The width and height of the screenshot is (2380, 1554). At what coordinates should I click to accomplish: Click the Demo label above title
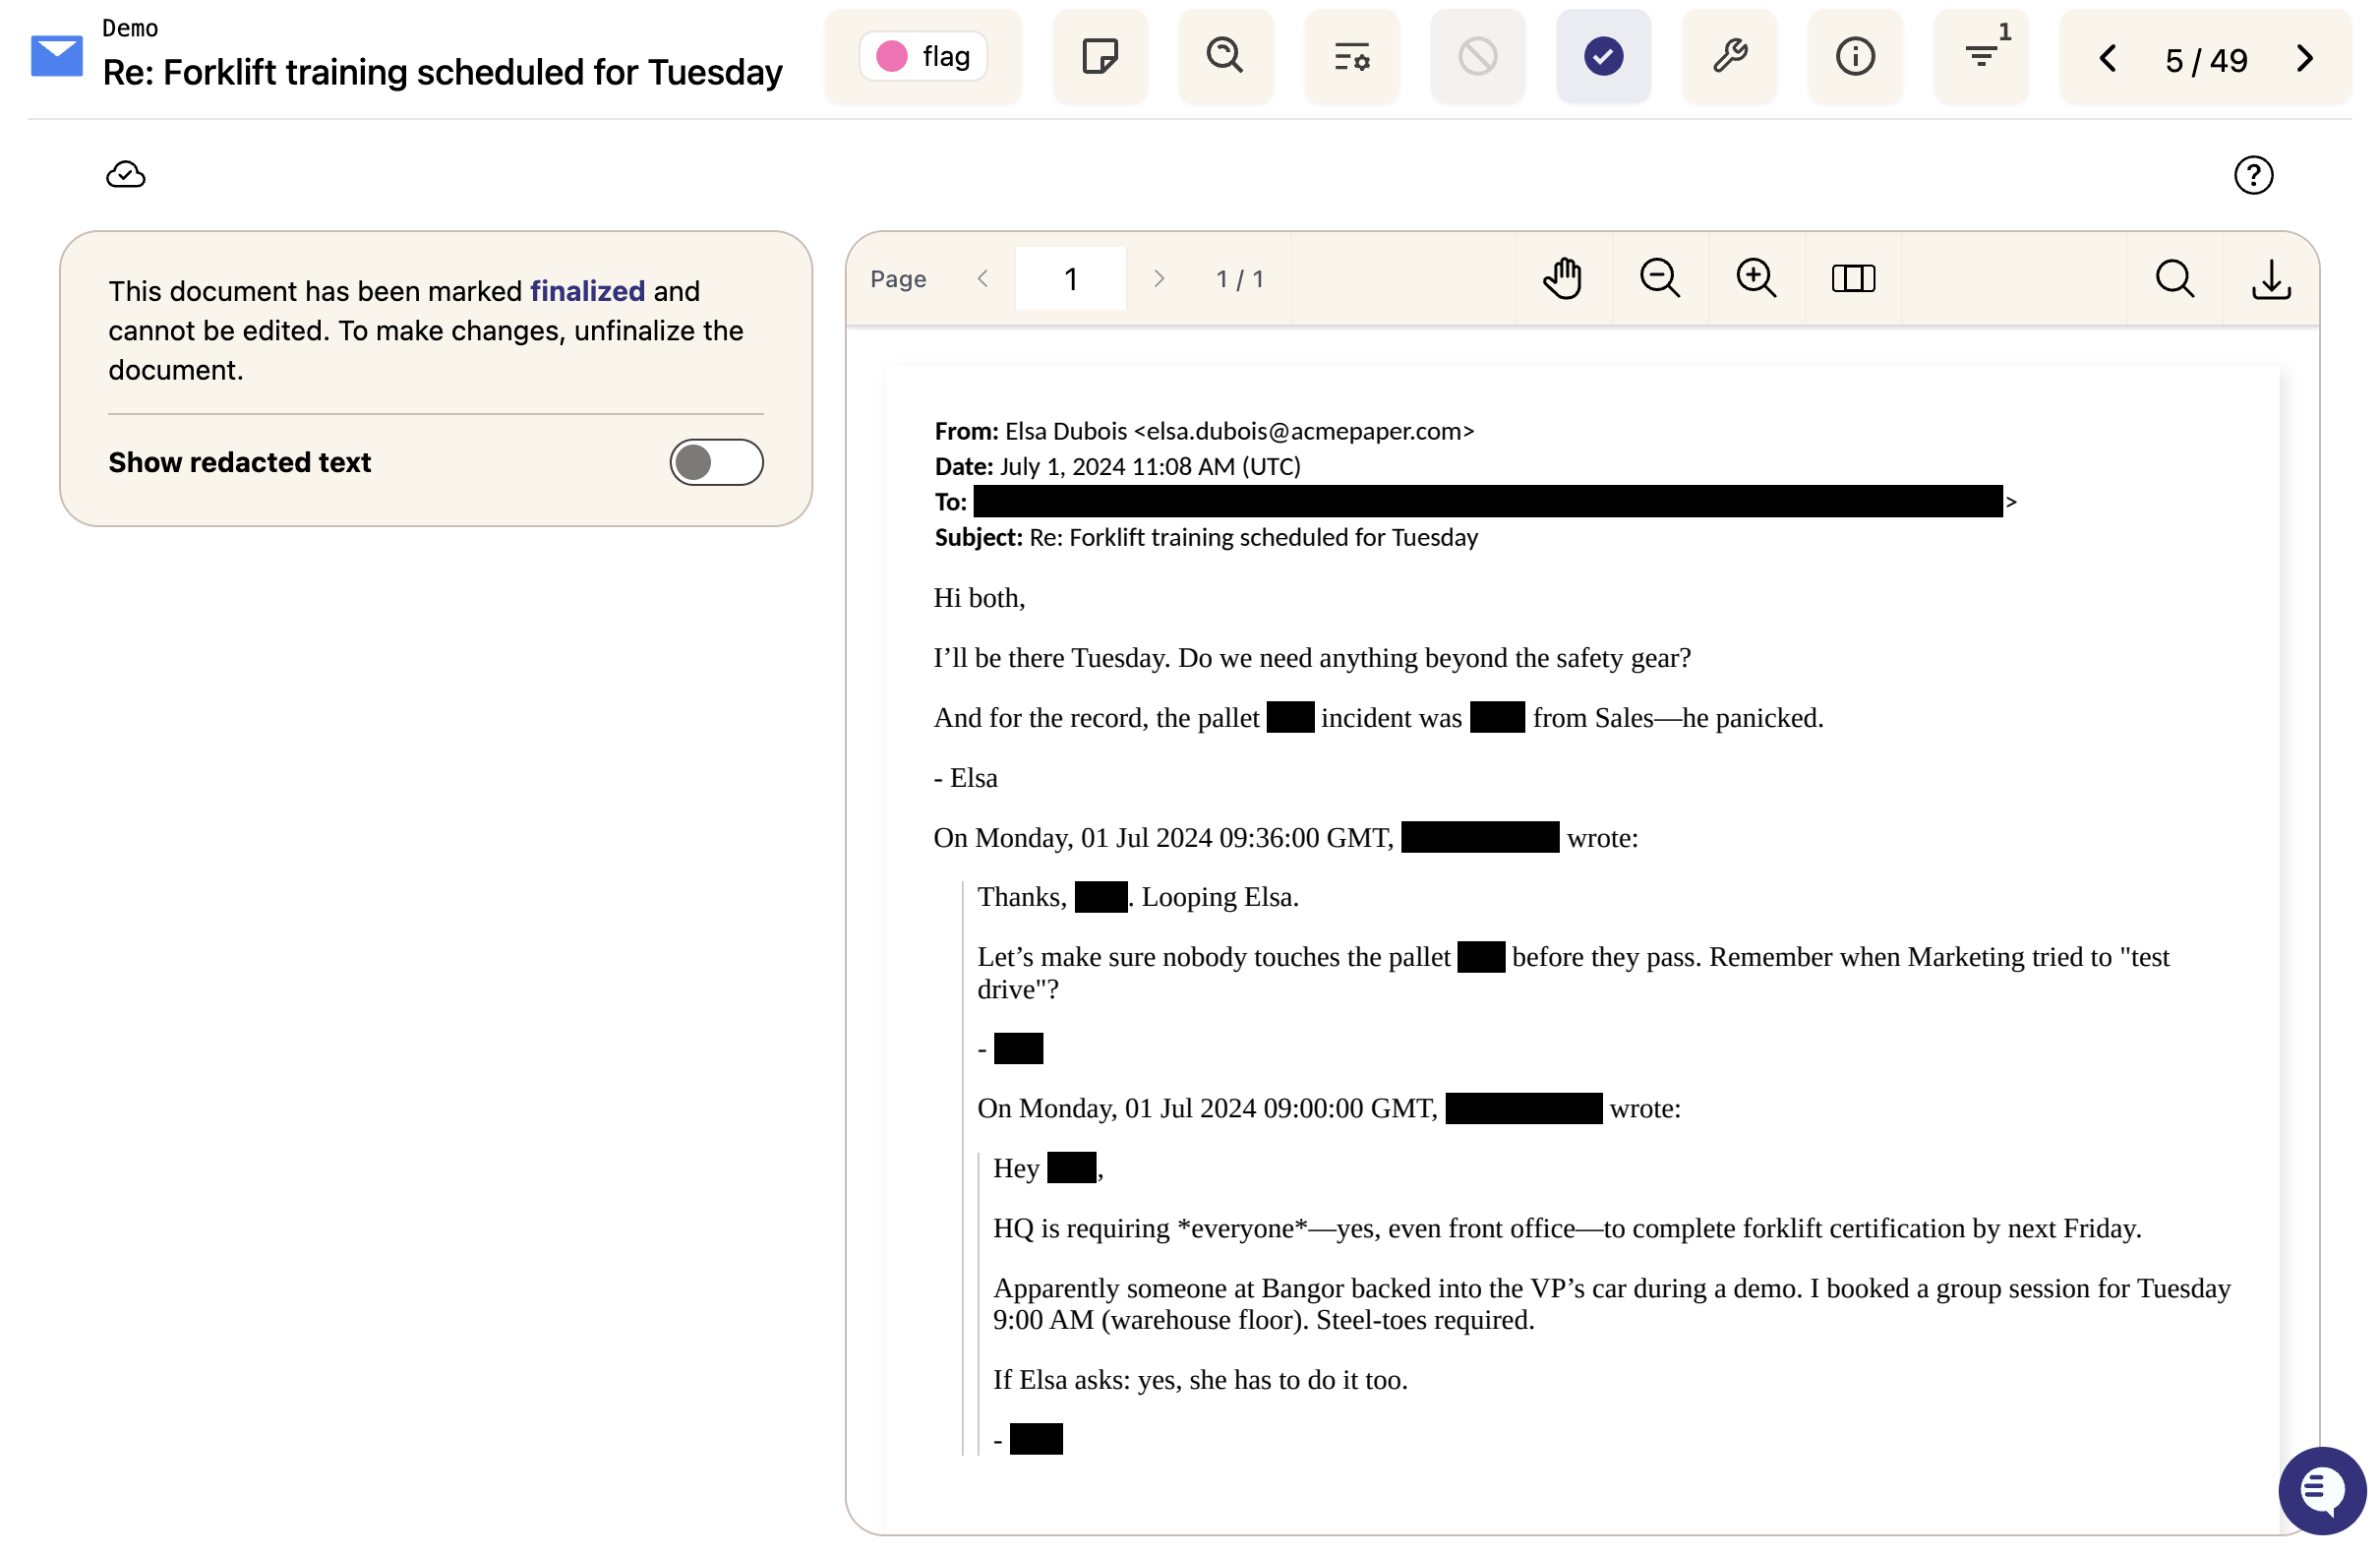pyautogui.click(x=130, y=28)
